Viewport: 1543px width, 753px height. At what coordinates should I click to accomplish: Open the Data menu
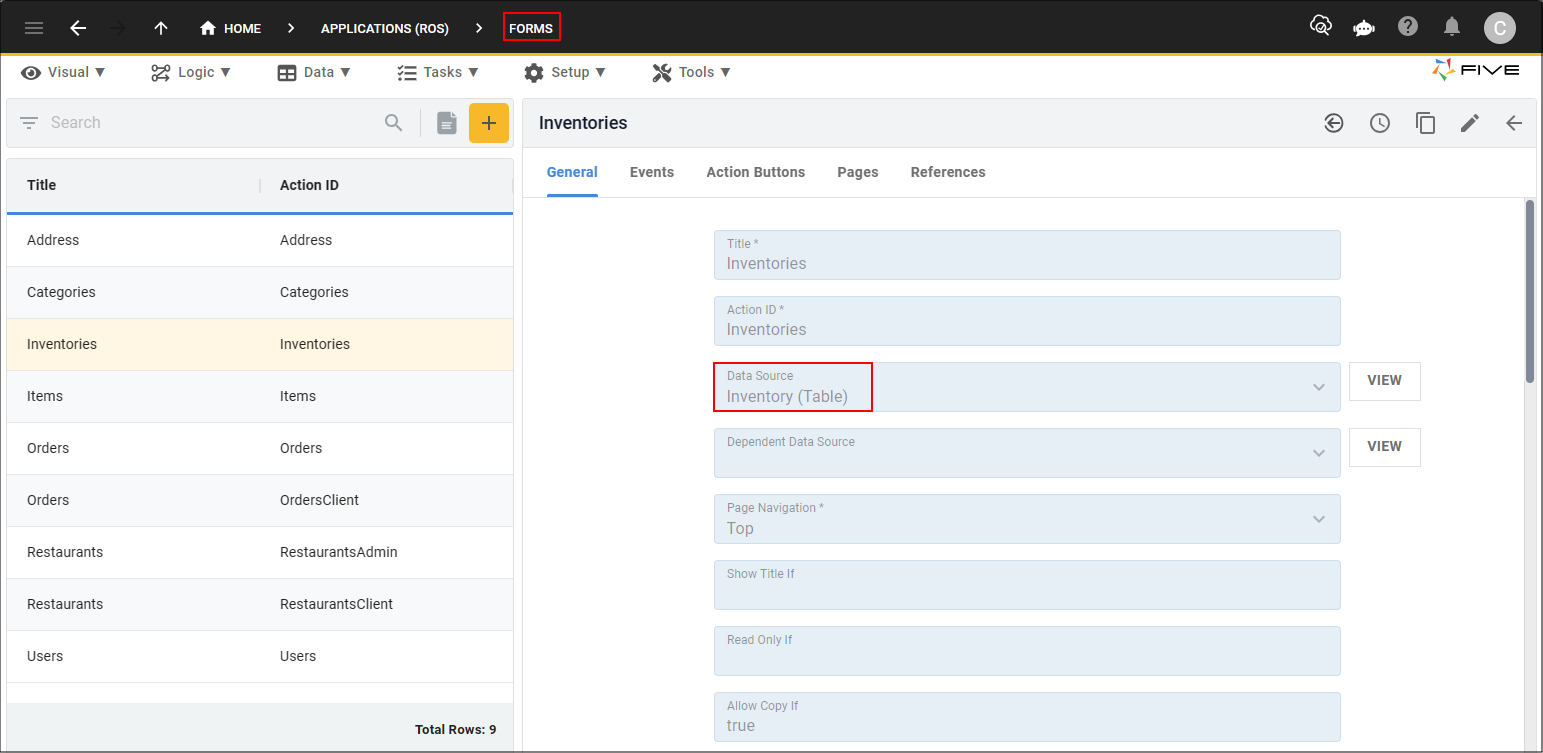(x=314, y=72)
